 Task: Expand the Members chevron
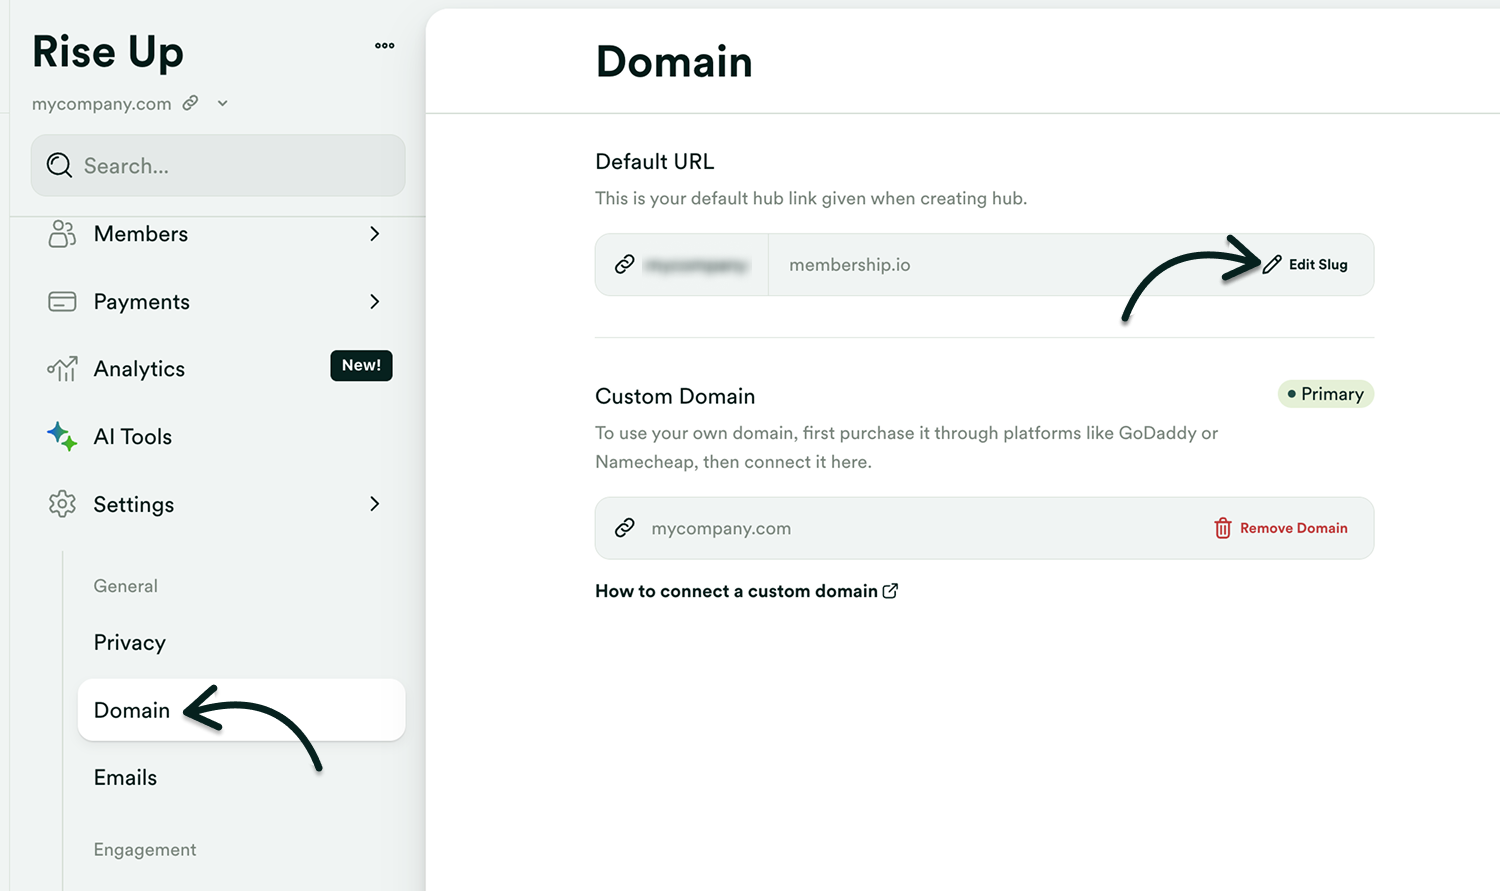[375, 234]
